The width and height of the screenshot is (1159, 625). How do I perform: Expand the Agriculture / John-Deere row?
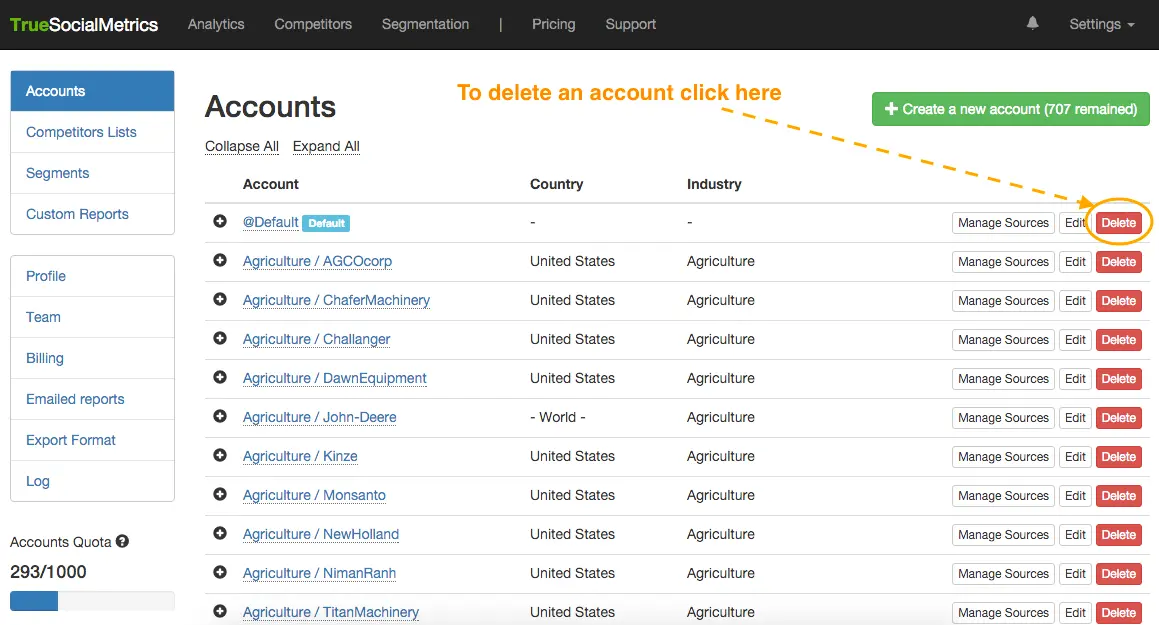coord(220,416)
